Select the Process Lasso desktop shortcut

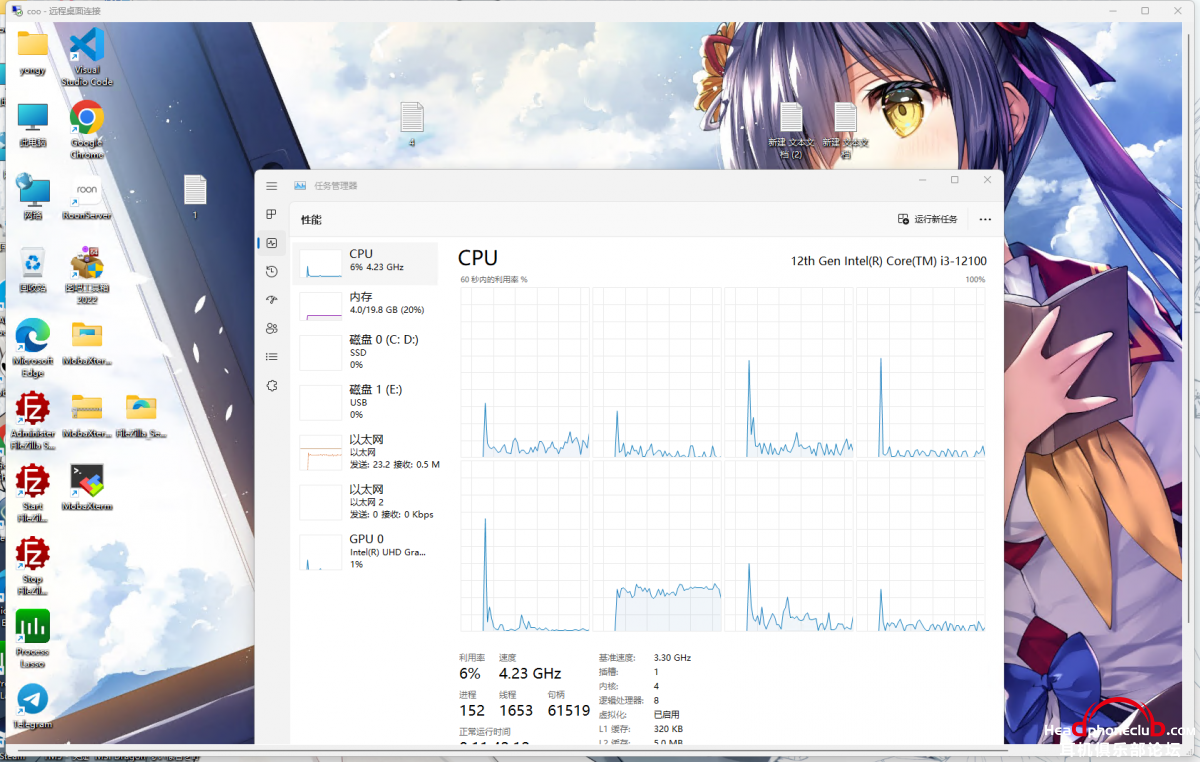33,640
